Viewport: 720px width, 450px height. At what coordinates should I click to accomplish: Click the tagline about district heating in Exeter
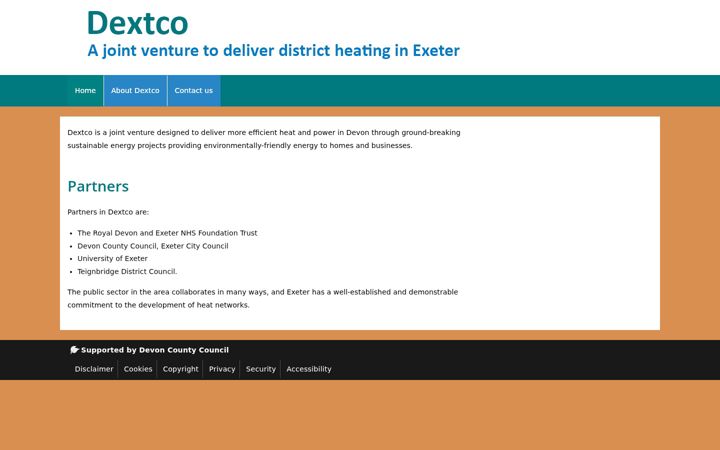pos(273,51)
